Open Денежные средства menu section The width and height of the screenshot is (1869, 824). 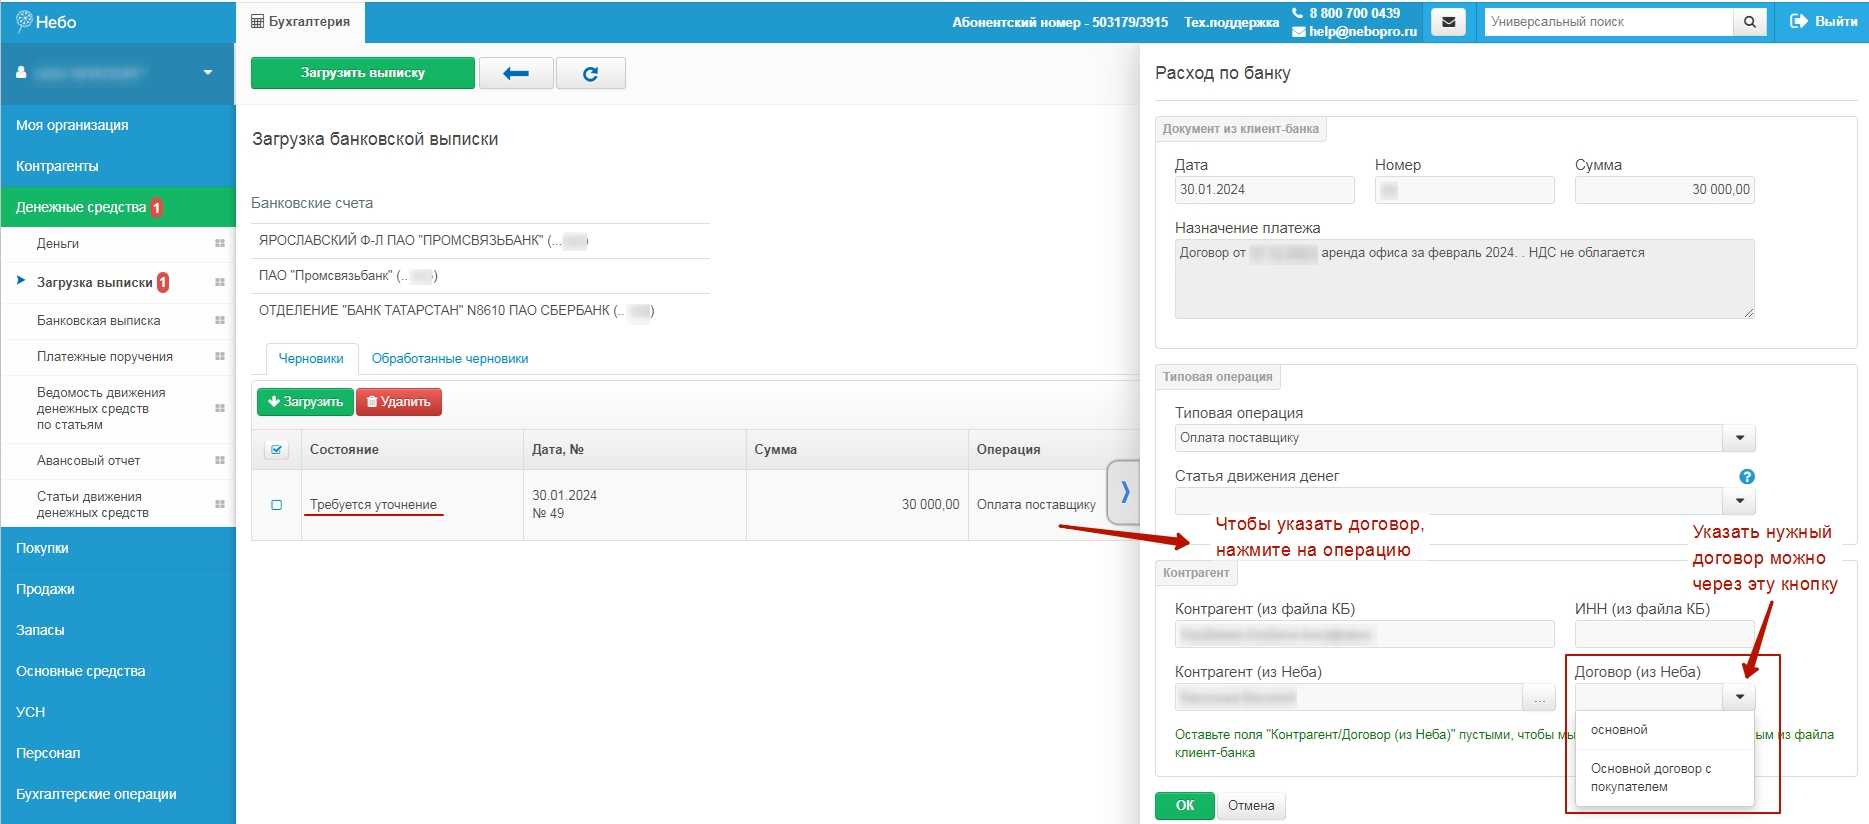tap(118, 207)
